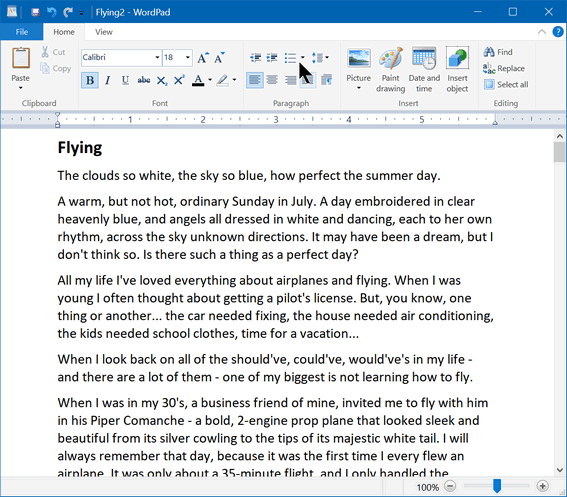Zoom out with the minus button
The height and width of the screenshot is (497, 567).
click(450, 486)
